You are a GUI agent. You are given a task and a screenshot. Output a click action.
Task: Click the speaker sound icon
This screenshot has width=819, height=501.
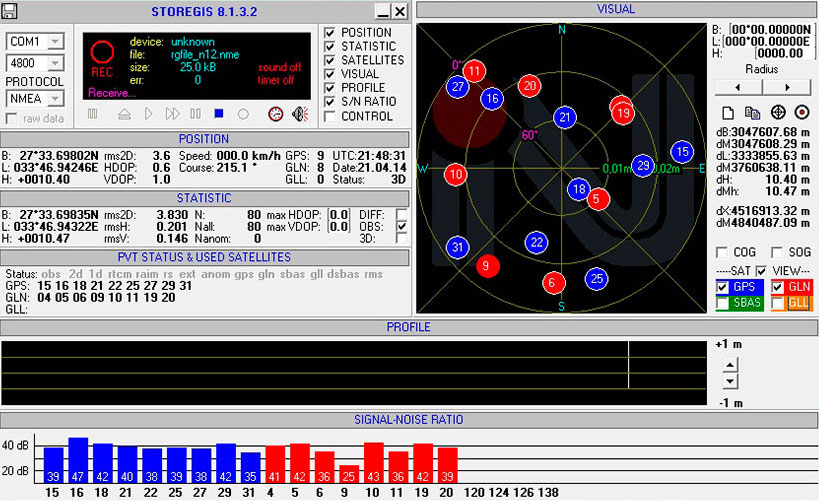300,114
